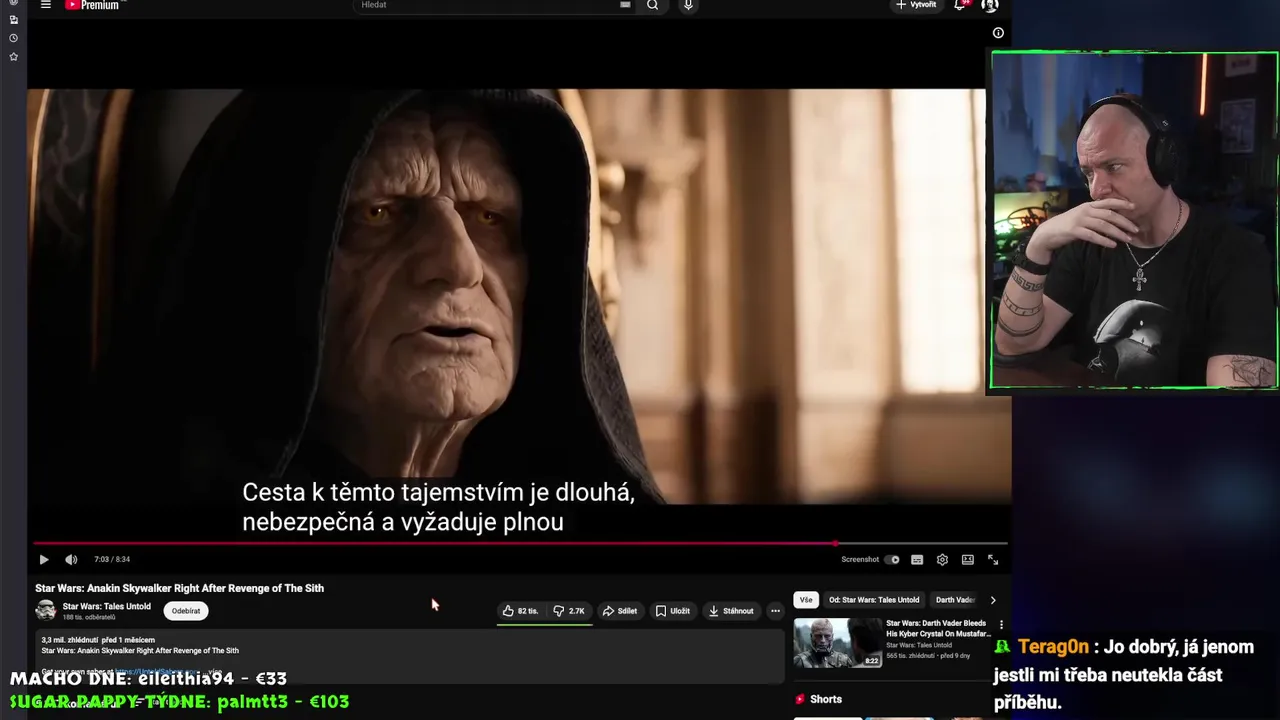Click the 7:03 / 8:34 time display
Viewport: 1280px width, 720px height.
tap(112, 560)
